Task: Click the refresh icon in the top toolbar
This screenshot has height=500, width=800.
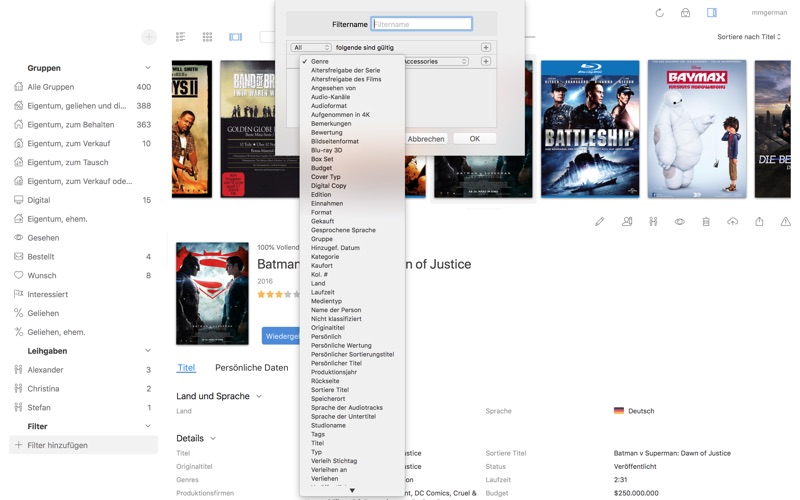Action: coord(659,13)
